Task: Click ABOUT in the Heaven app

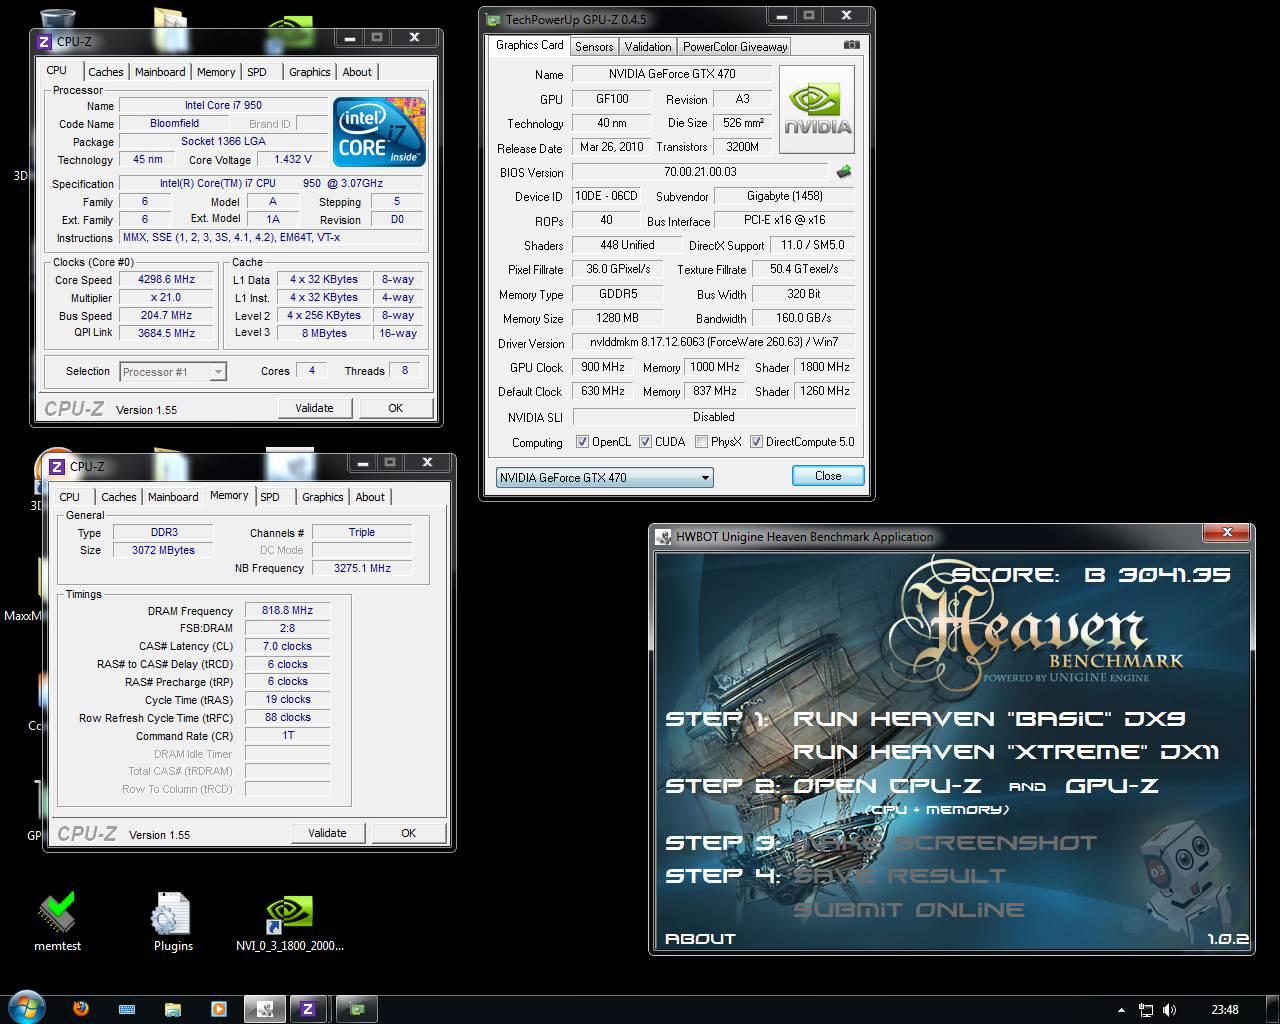Action: pos(700,939)
